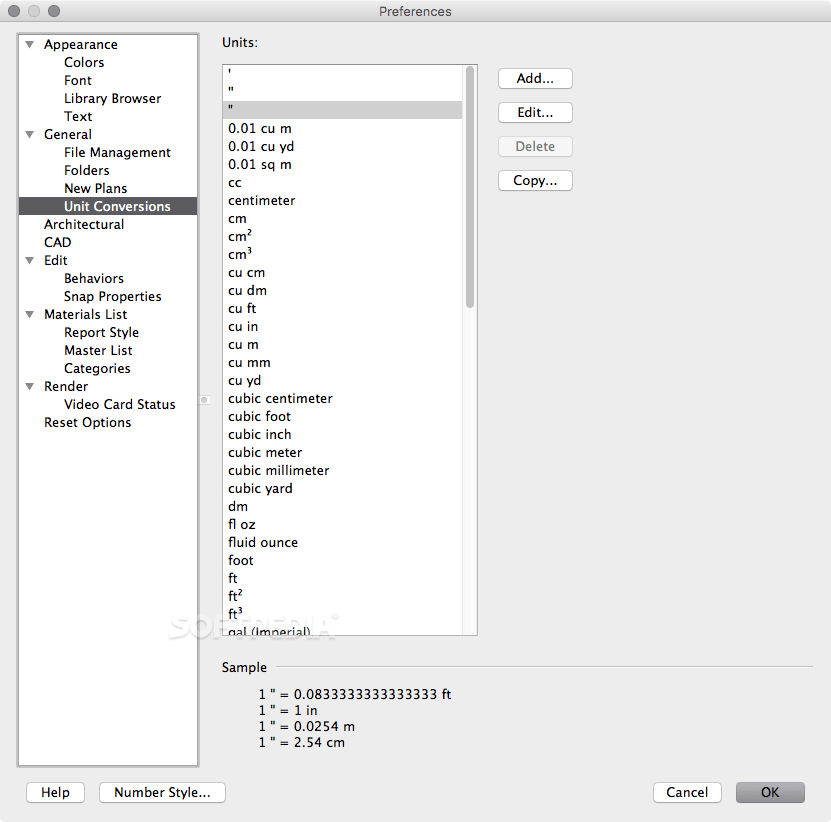Viewport: 831px width, 822px height.
Task: Click the Copy... unit button
Action: point(535,180)
